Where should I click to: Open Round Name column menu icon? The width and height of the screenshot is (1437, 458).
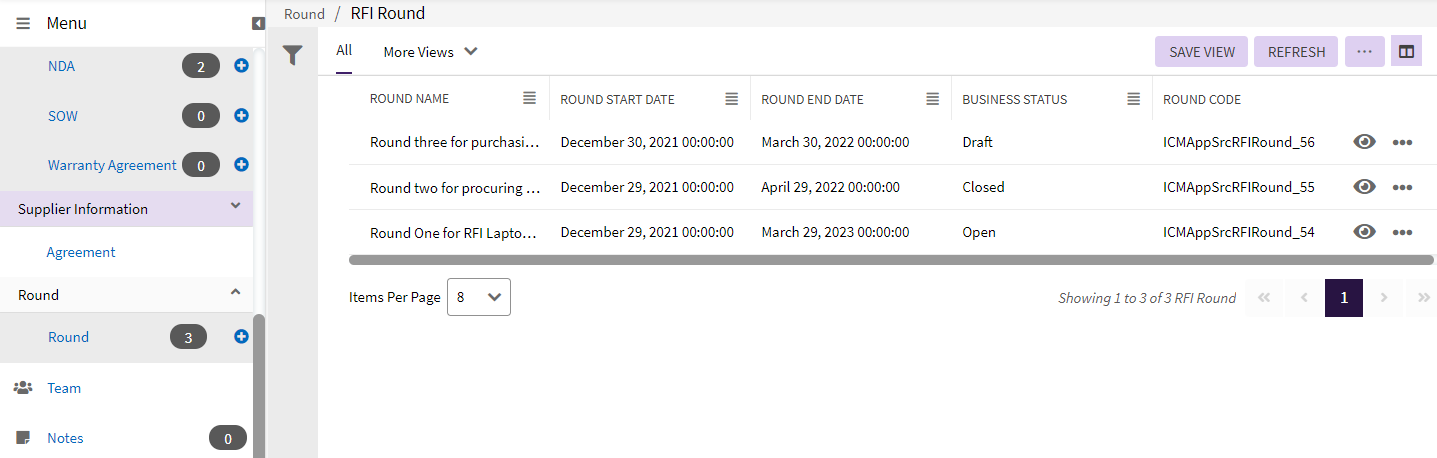[529, 98]
